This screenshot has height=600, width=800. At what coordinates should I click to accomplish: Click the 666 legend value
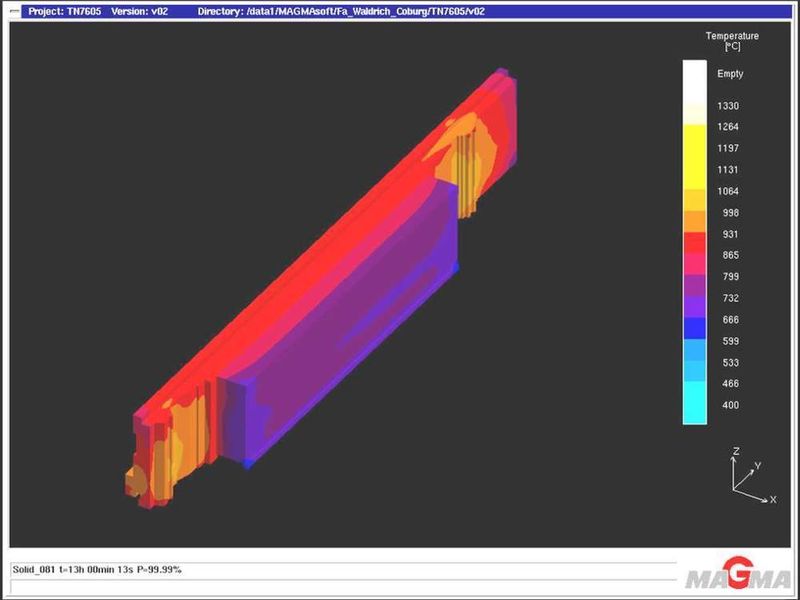(x=731, y=320)
